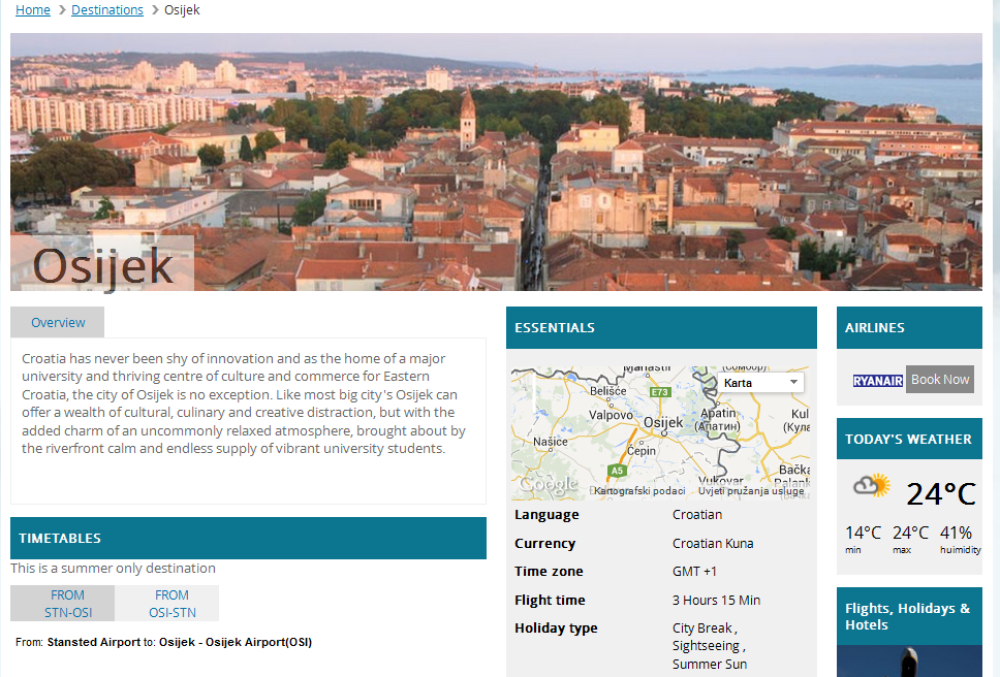Click the Flights, Holidays & Hotels panel heading

908,616
